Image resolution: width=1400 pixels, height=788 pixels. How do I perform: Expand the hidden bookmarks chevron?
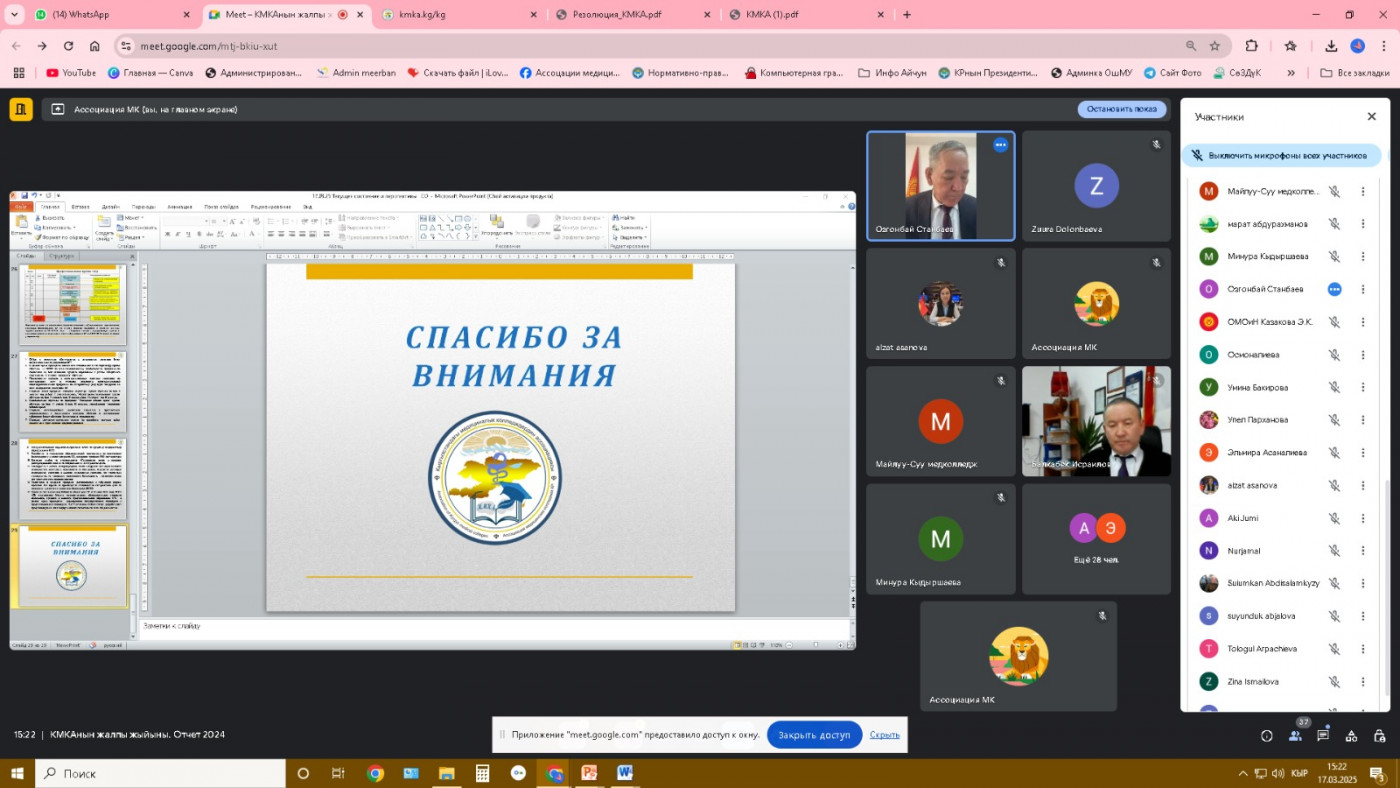pyautogui.click(x=1291, y=73)
